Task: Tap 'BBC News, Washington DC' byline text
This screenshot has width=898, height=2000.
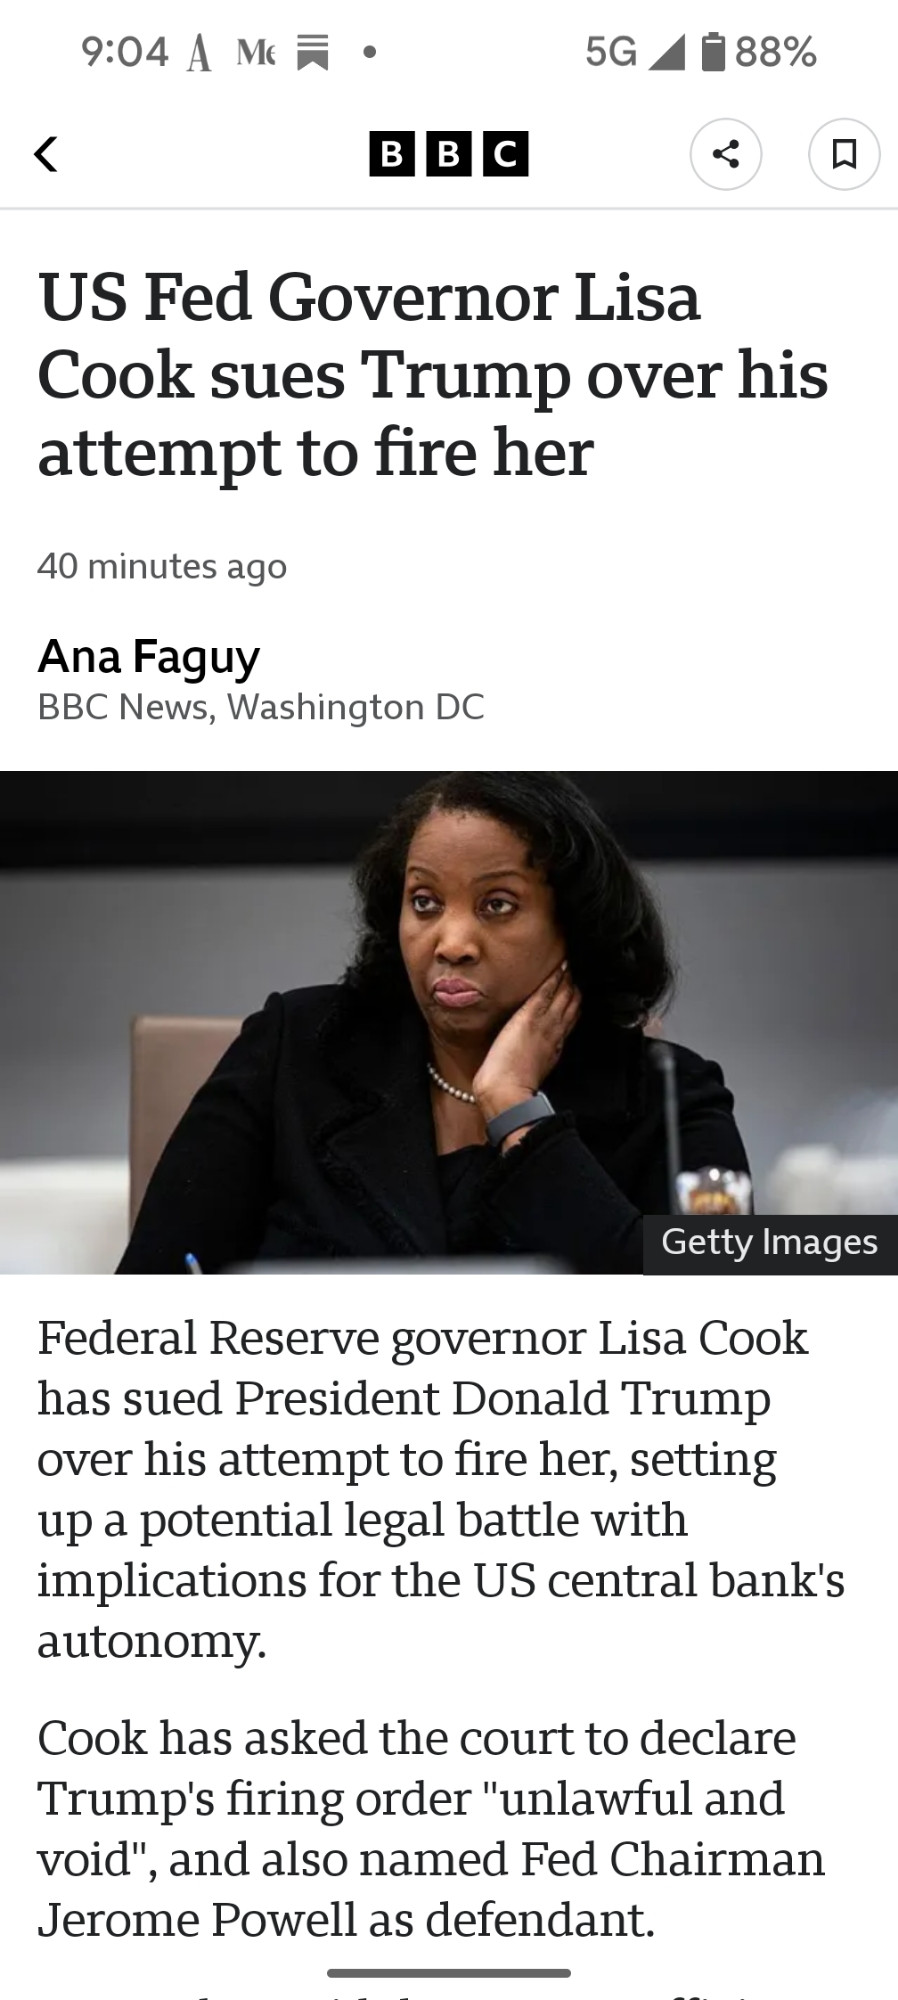Action: [261, 707]
